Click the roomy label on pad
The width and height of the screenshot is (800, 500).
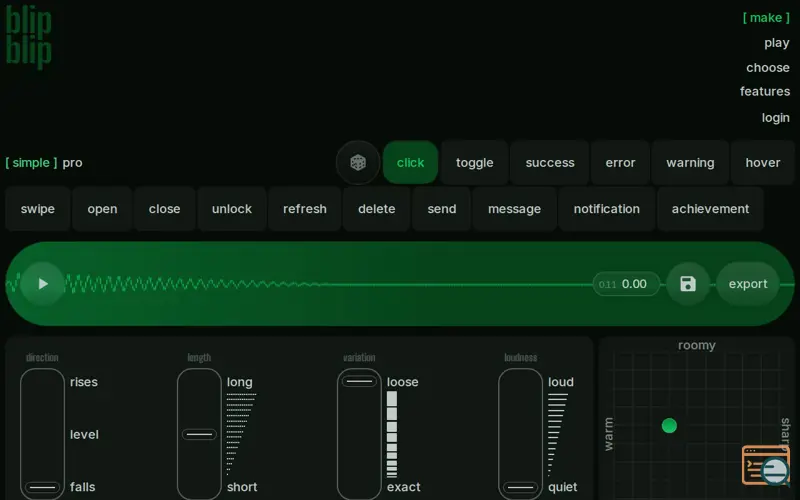point(696,345)
